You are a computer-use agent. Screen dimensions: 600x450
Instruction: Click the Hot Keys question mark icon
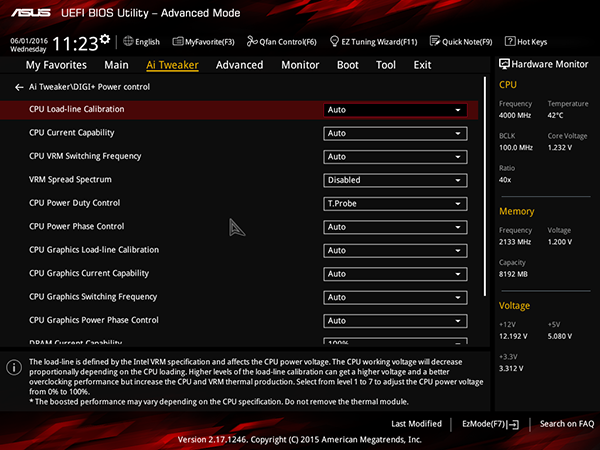pyautogui.click(x=510, y=41)
